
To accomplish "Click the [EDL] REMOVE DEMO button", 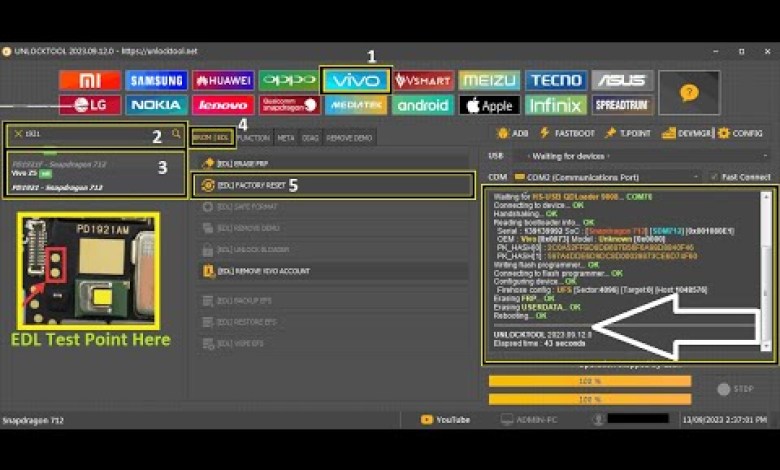I will (333, 228).
